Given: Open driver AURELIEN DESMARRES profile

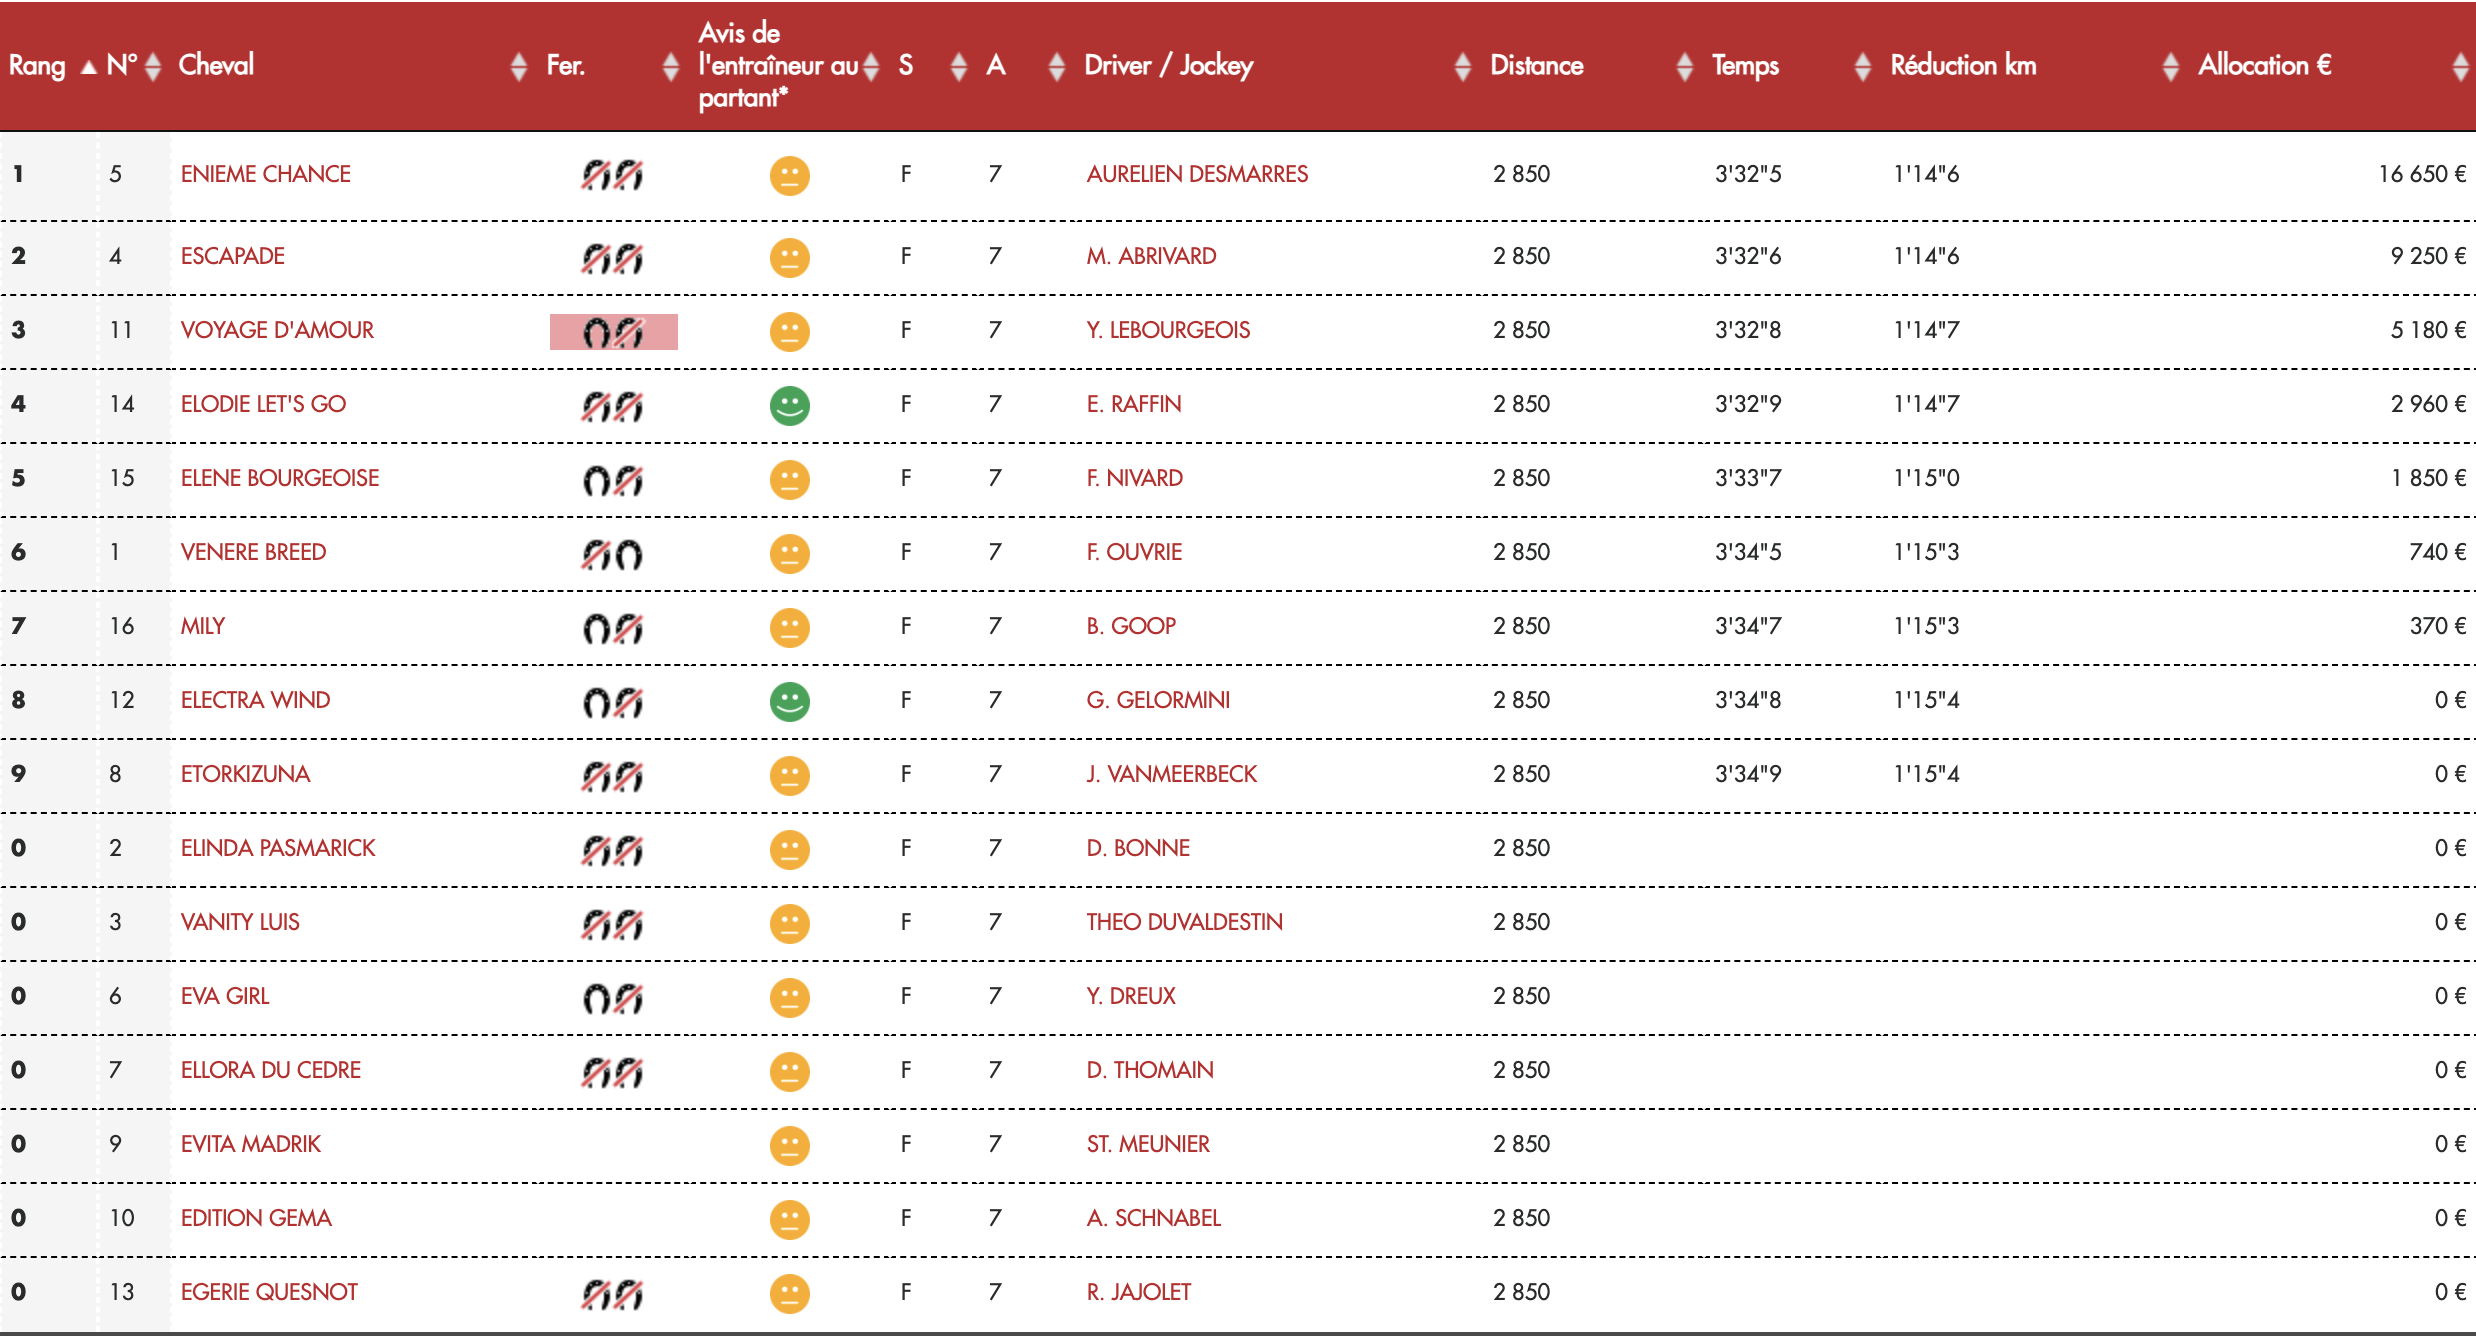Looking at the screenshot, I should (1197, 174).
